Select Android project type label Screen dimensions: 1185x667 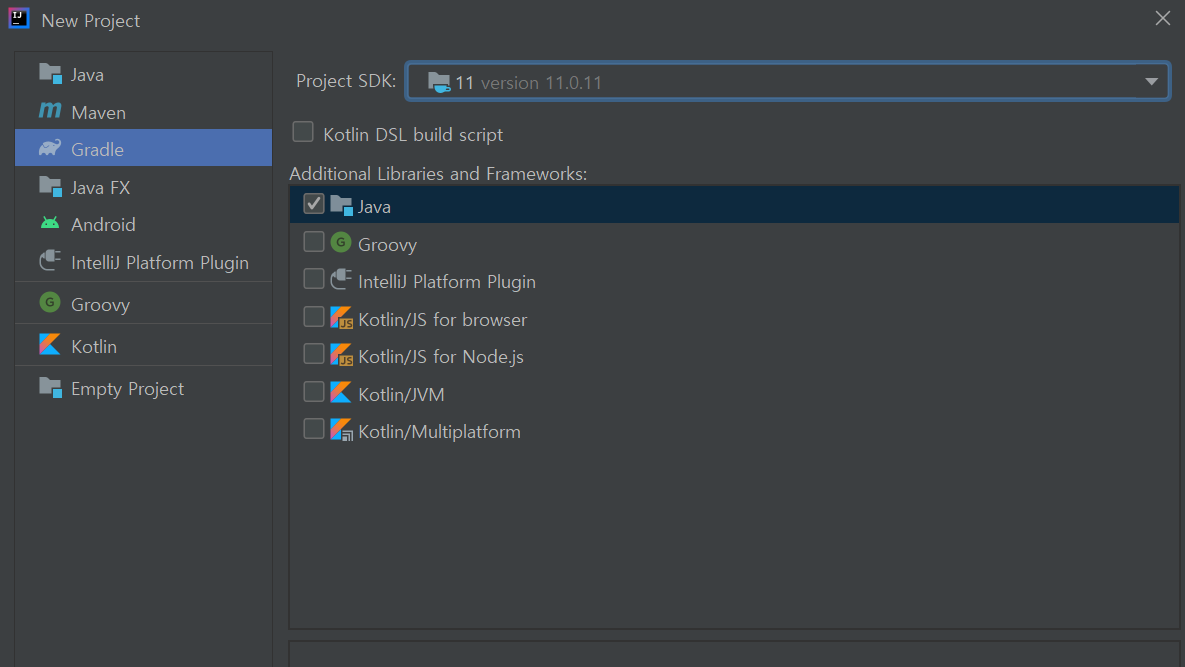[x=104, y=224]
